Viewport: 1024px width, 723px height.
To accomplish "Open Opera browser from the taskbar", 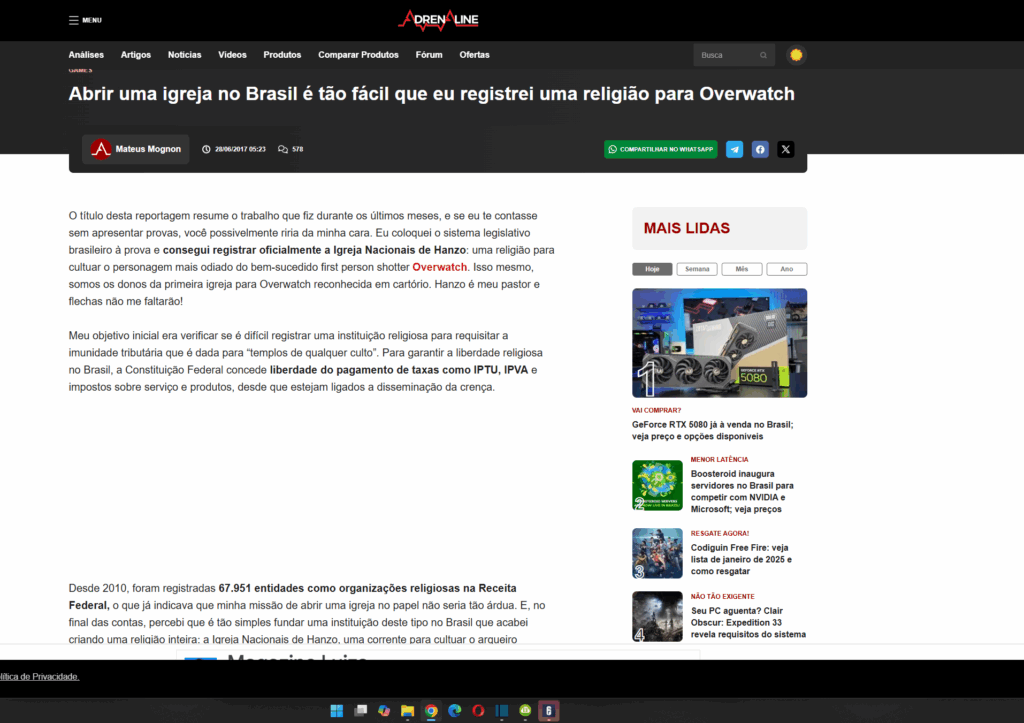I will pos(478,711).
